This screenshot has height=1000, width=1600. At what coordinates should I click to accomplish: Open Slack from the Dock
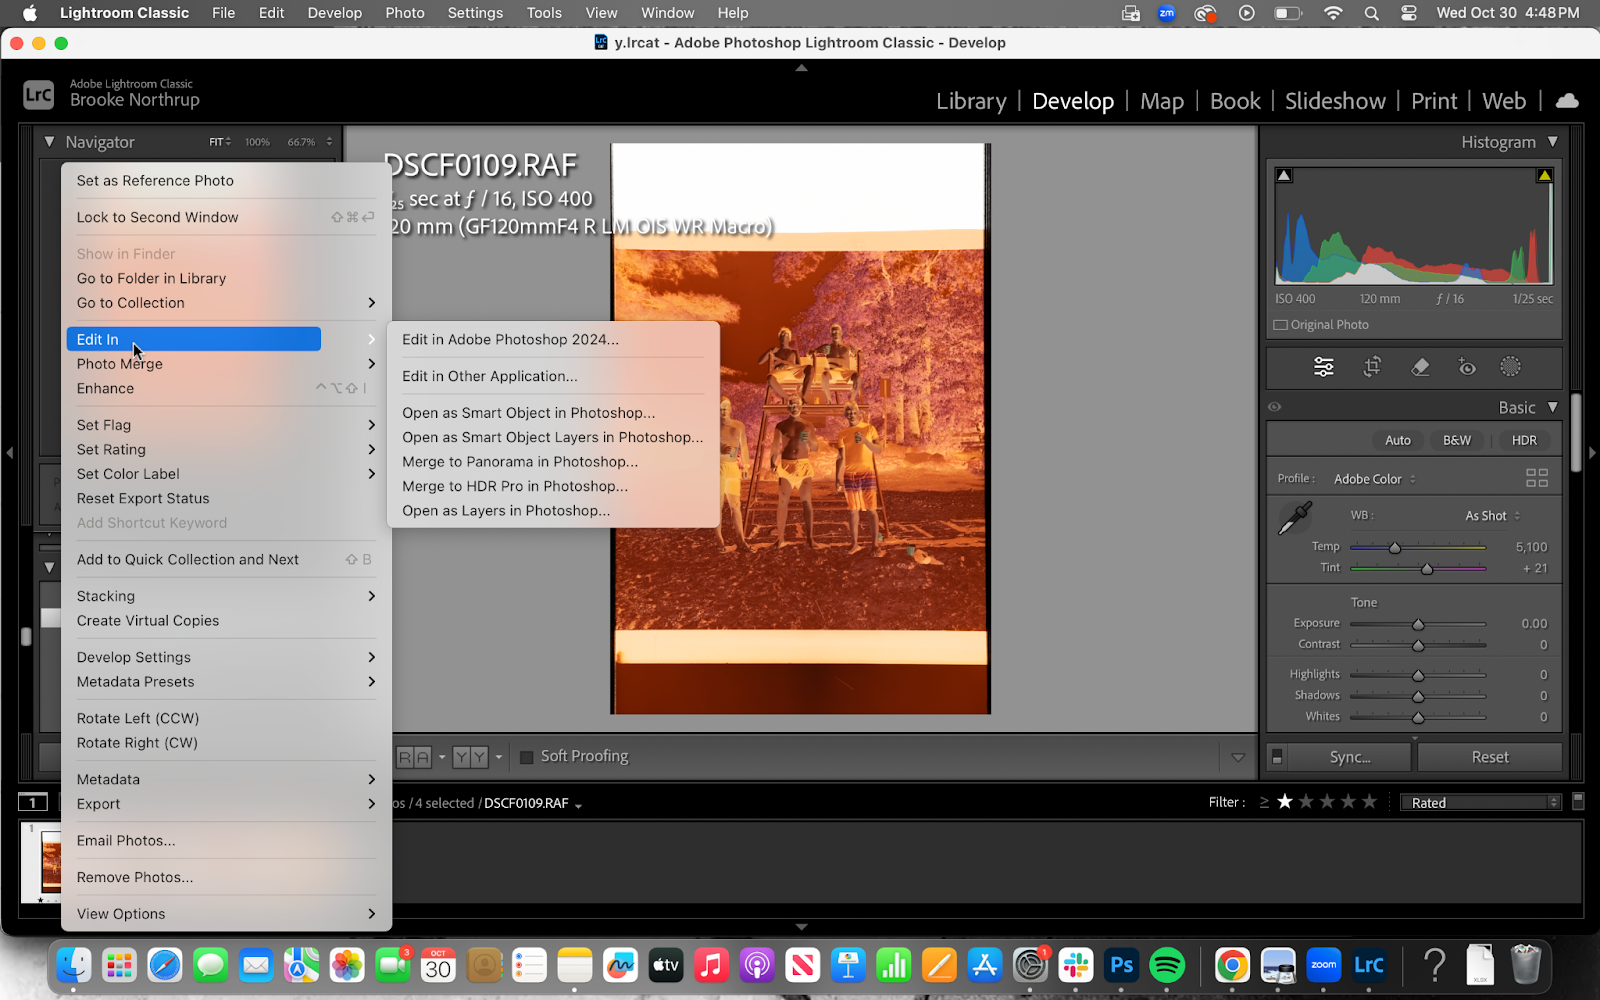pyautogui.click(x=1076, y=966)
